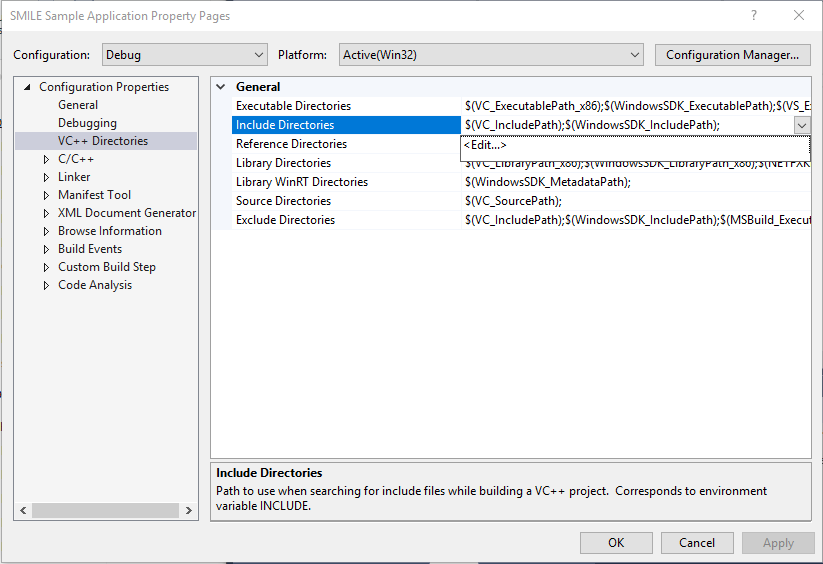Select the Debugging tree item

pos(87,123)
